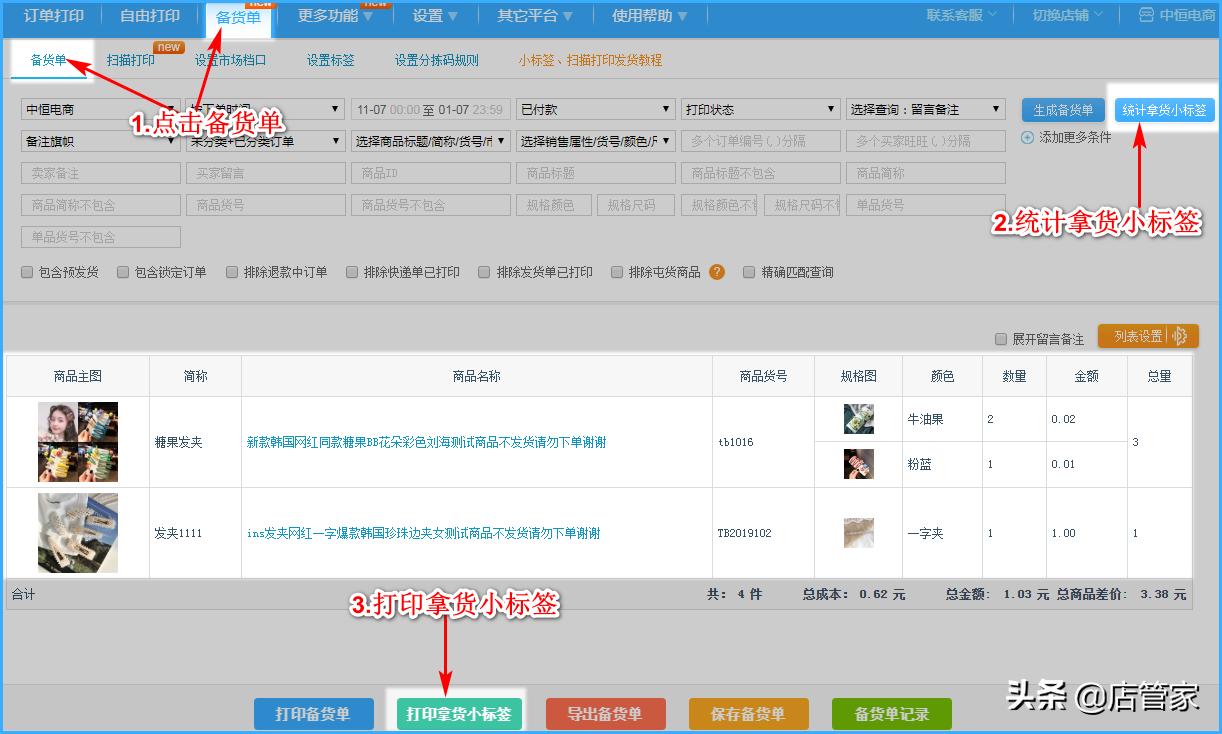Click the 生成备货单 button
1222x734 pixels.
coord(1062,108)
